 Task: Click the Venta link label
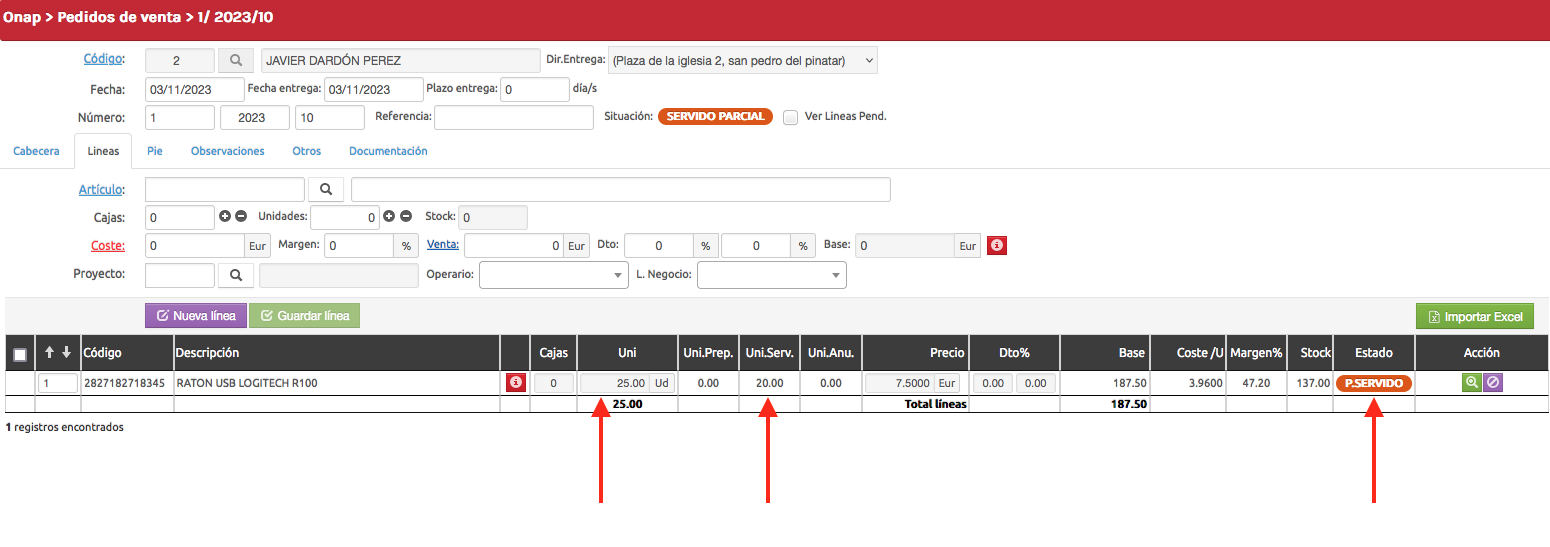pyautogui.click(x=442, y=244)
